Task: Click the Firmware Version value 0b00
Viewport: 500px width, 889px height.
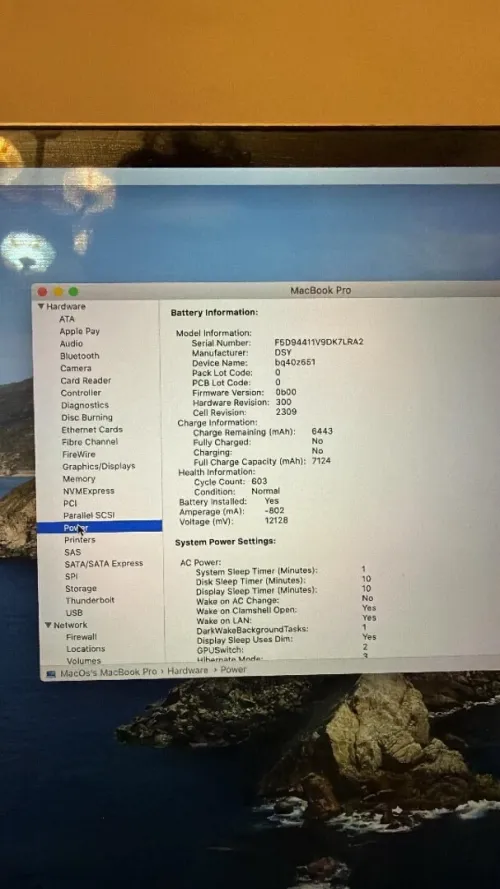Action: tap(286, 392)
